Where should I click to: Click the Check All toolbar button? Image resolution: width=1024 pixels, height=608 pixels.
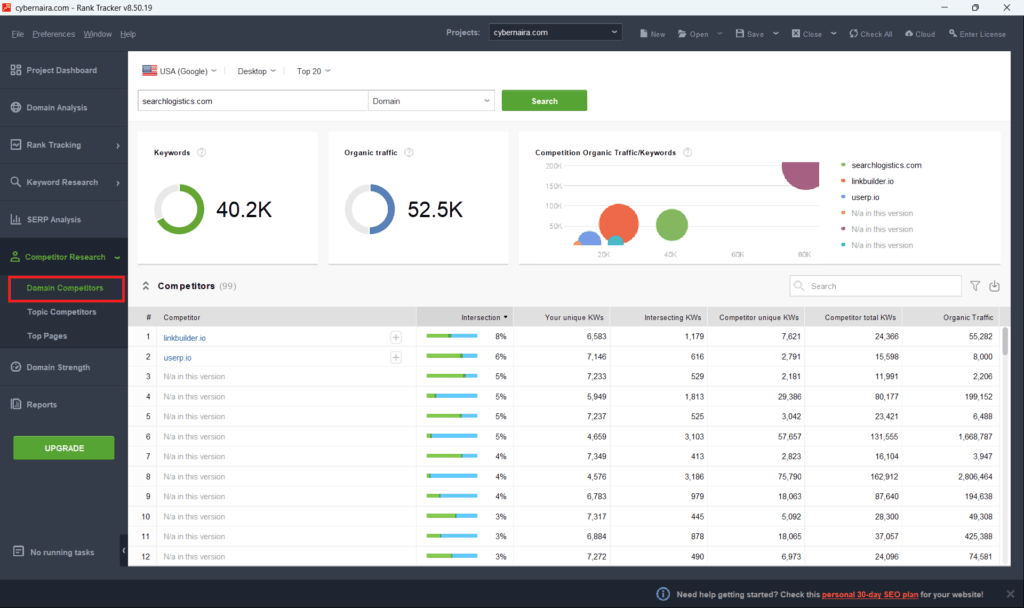(x=871, y=34)
